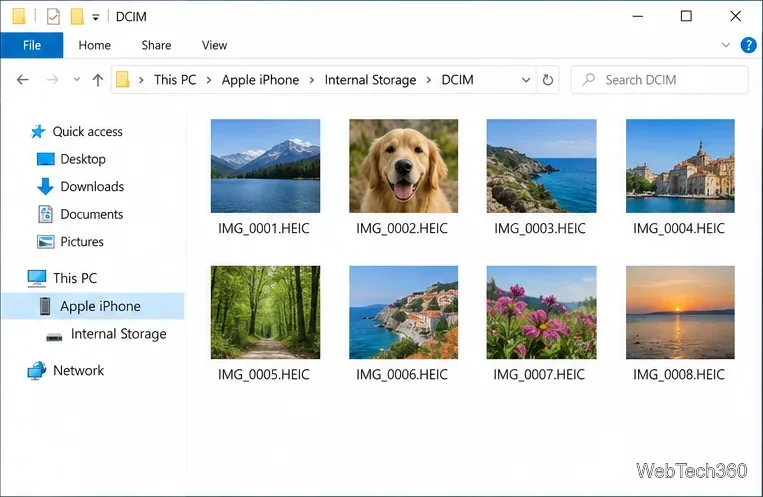Screen dimensions: 763x497
Task: Select This PC in the address breadcrumb
Action: tap(175, 80)
